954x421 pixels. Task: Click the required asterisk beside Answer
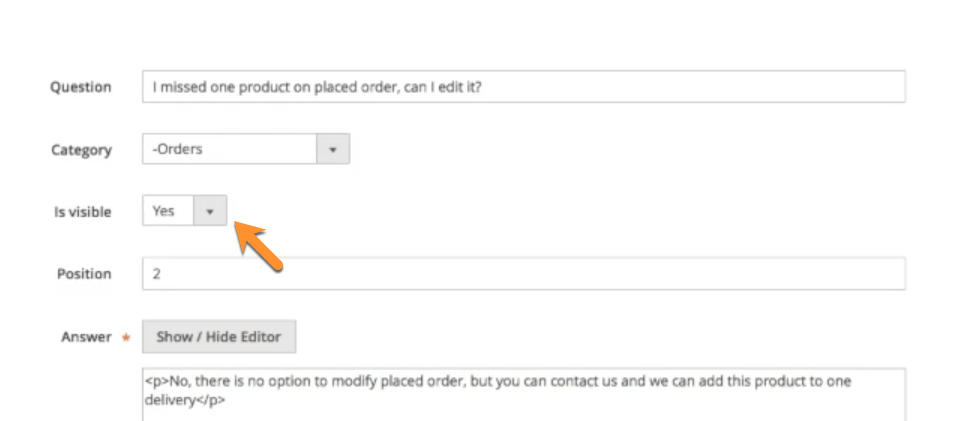(x=125, y=338)
